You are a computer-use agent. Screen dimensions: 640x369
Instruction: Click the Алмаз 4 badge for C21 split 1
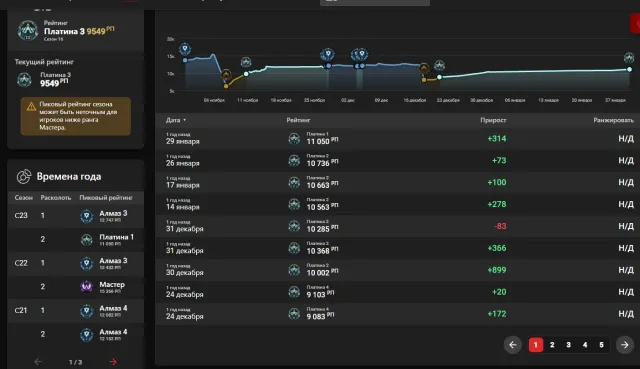(87, 311)
